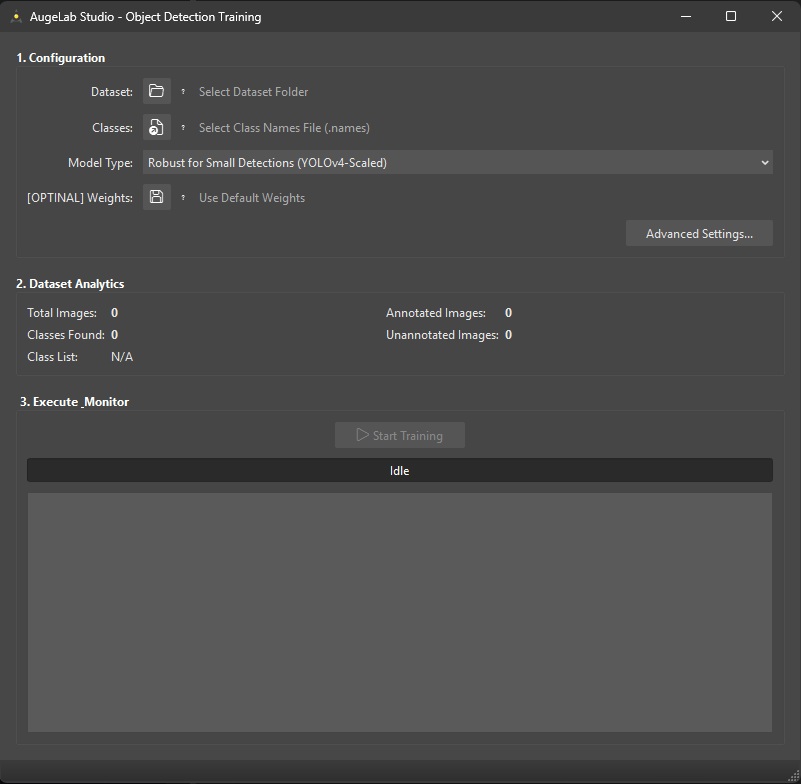Click the Idle progress bar
This screenshot has width=801, height=784.
coord(399,470)
